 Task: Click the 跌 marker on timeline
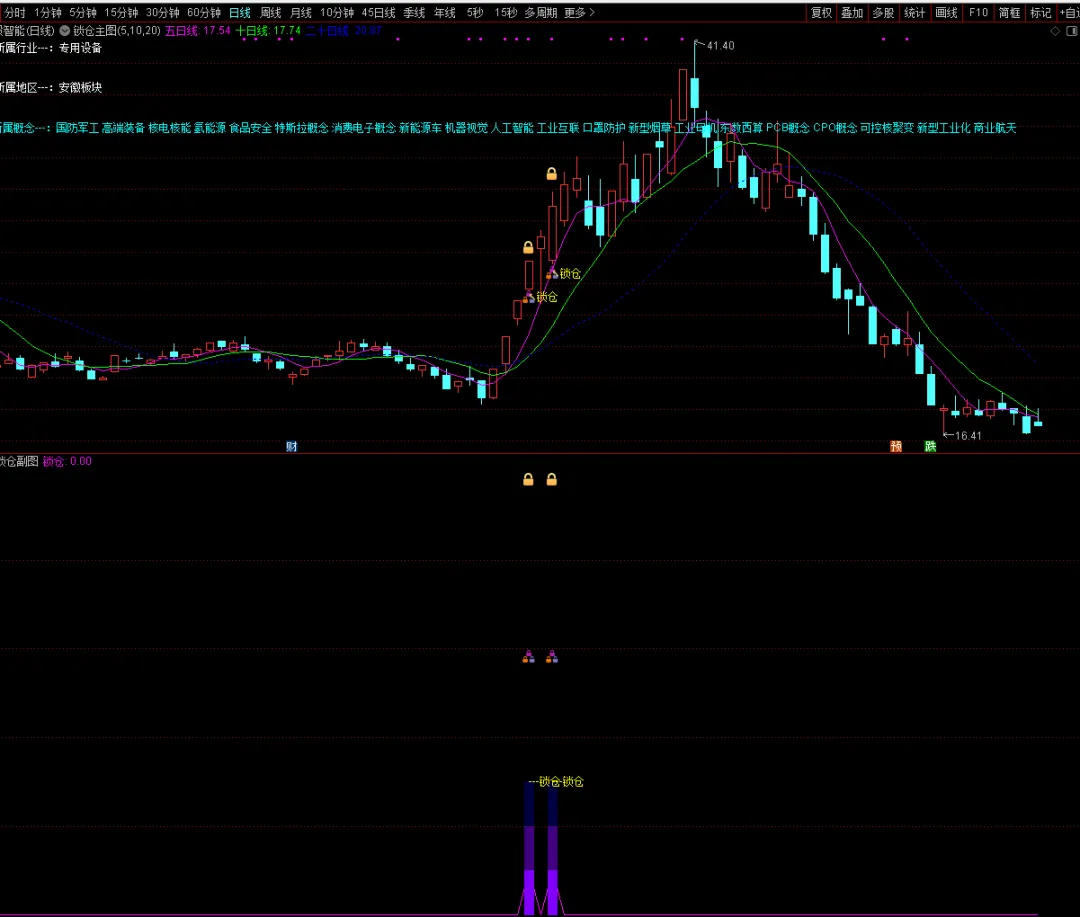coord(930,446)
